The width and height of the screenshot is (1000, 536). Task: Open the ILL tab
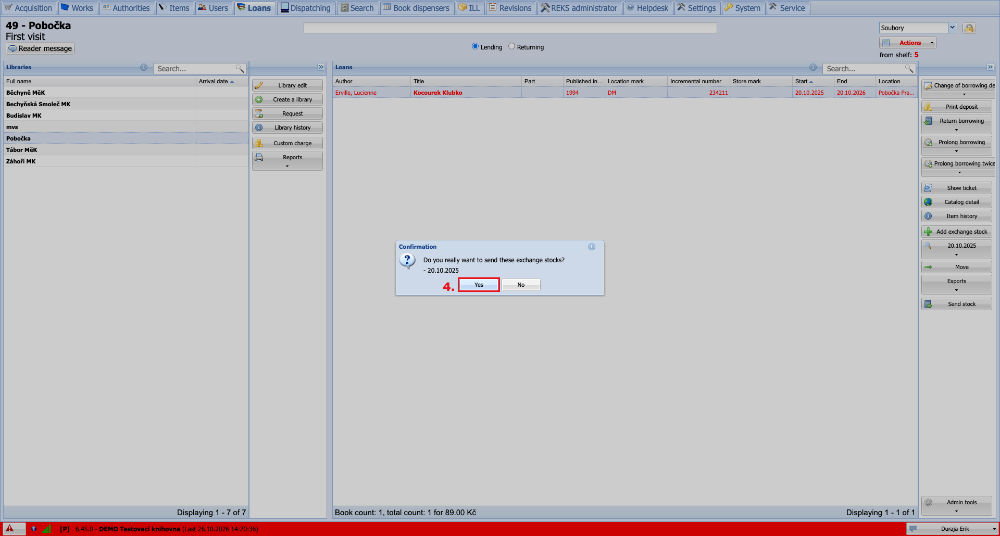[x=469, y=8]
